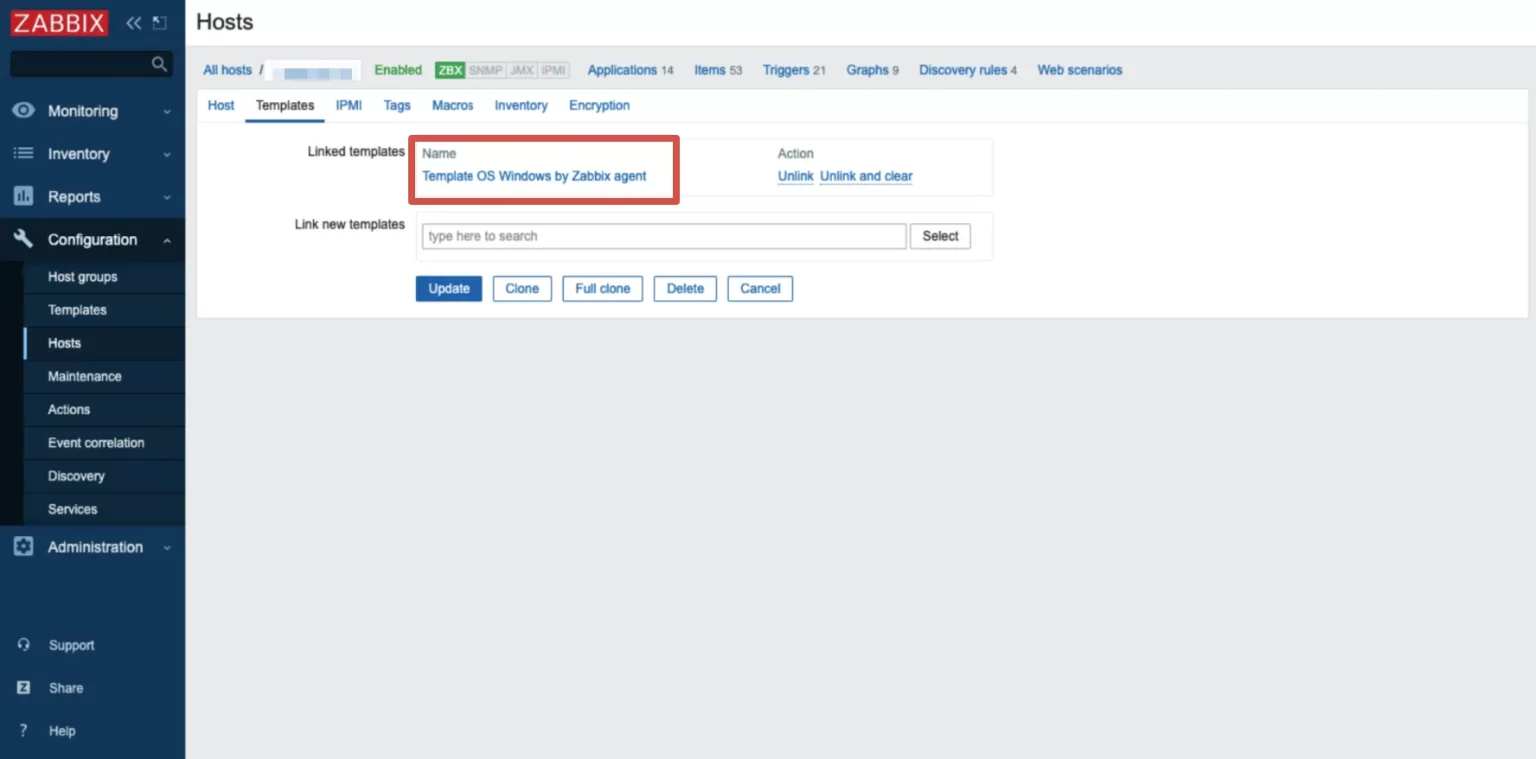Click the sidebar search magnifier icon

(158, 64)
